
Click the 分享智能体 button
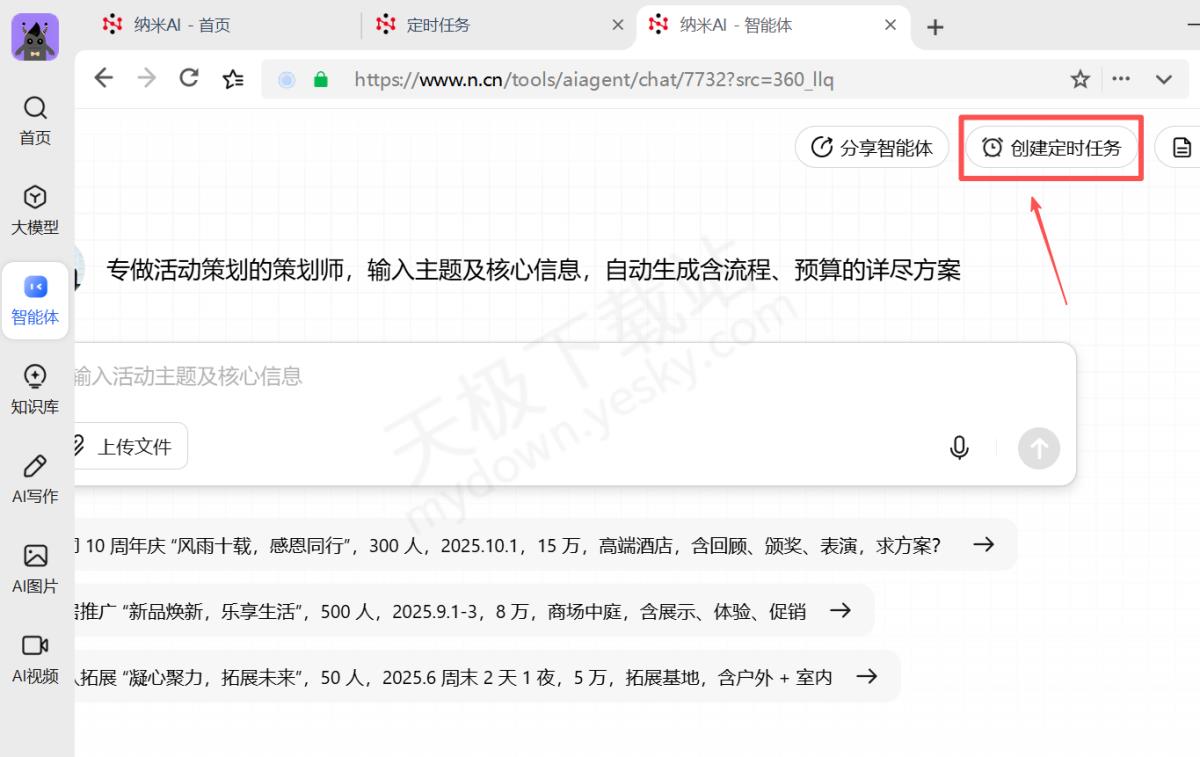[871, 148]
